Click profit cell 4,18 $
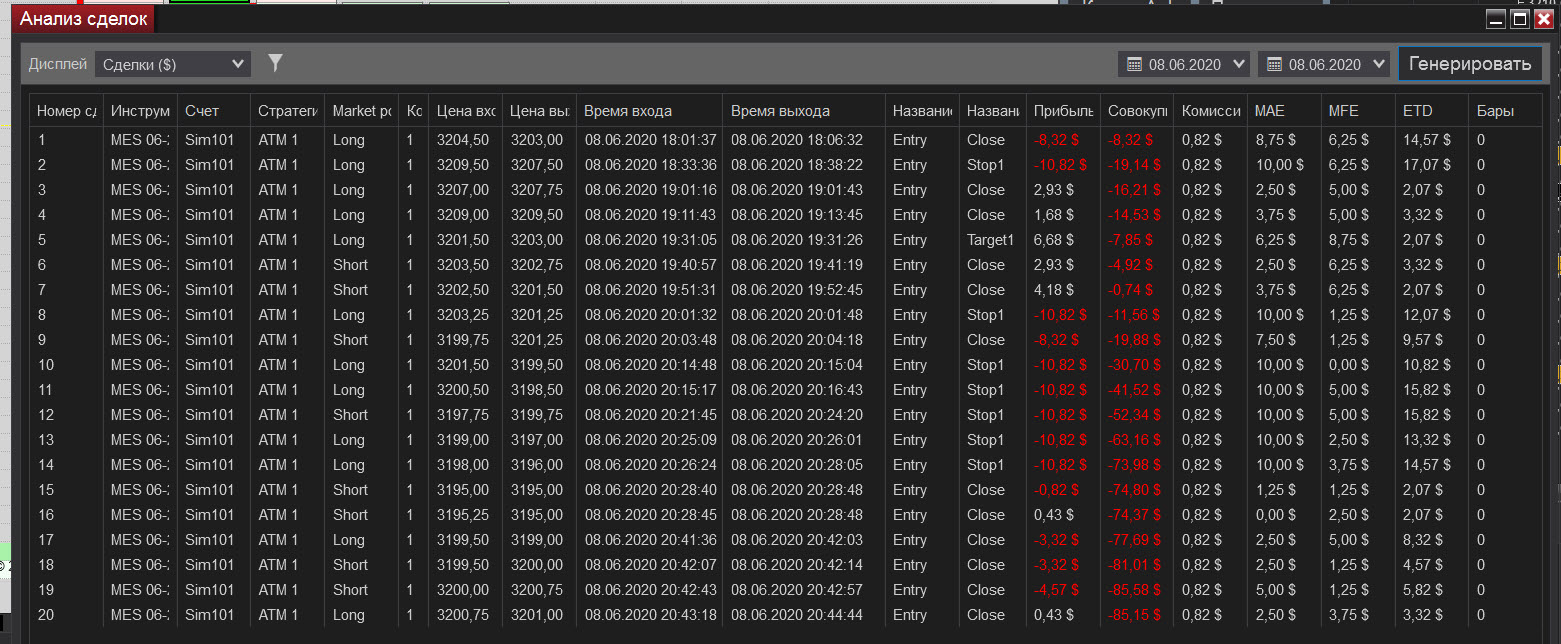The width and height of the screenshot is (1561, 644). point(1054,290)
